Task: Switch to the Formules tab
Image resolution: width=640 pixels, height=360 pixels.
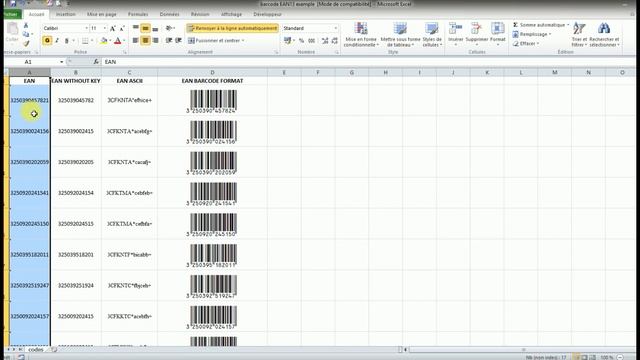Action: [138, 14]
